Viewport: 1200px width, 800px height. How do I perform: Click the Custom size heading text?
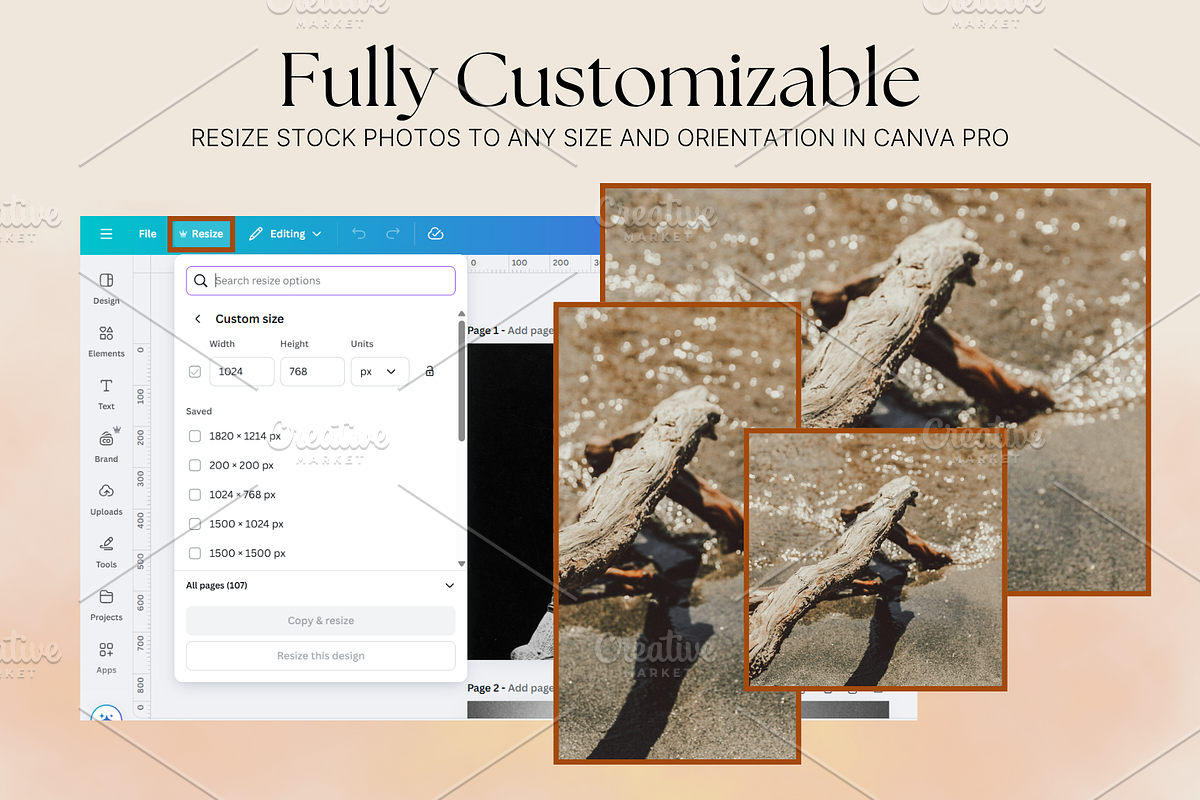[250, 319]
